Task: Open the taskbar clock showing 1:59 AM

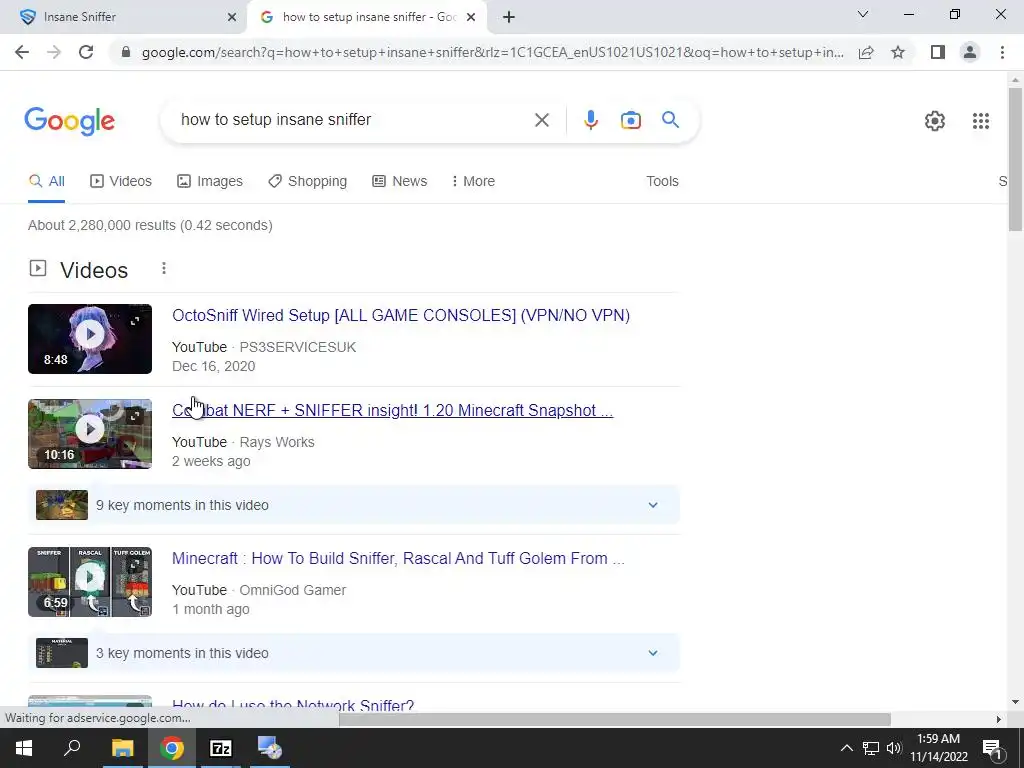Action: (938, 748)
